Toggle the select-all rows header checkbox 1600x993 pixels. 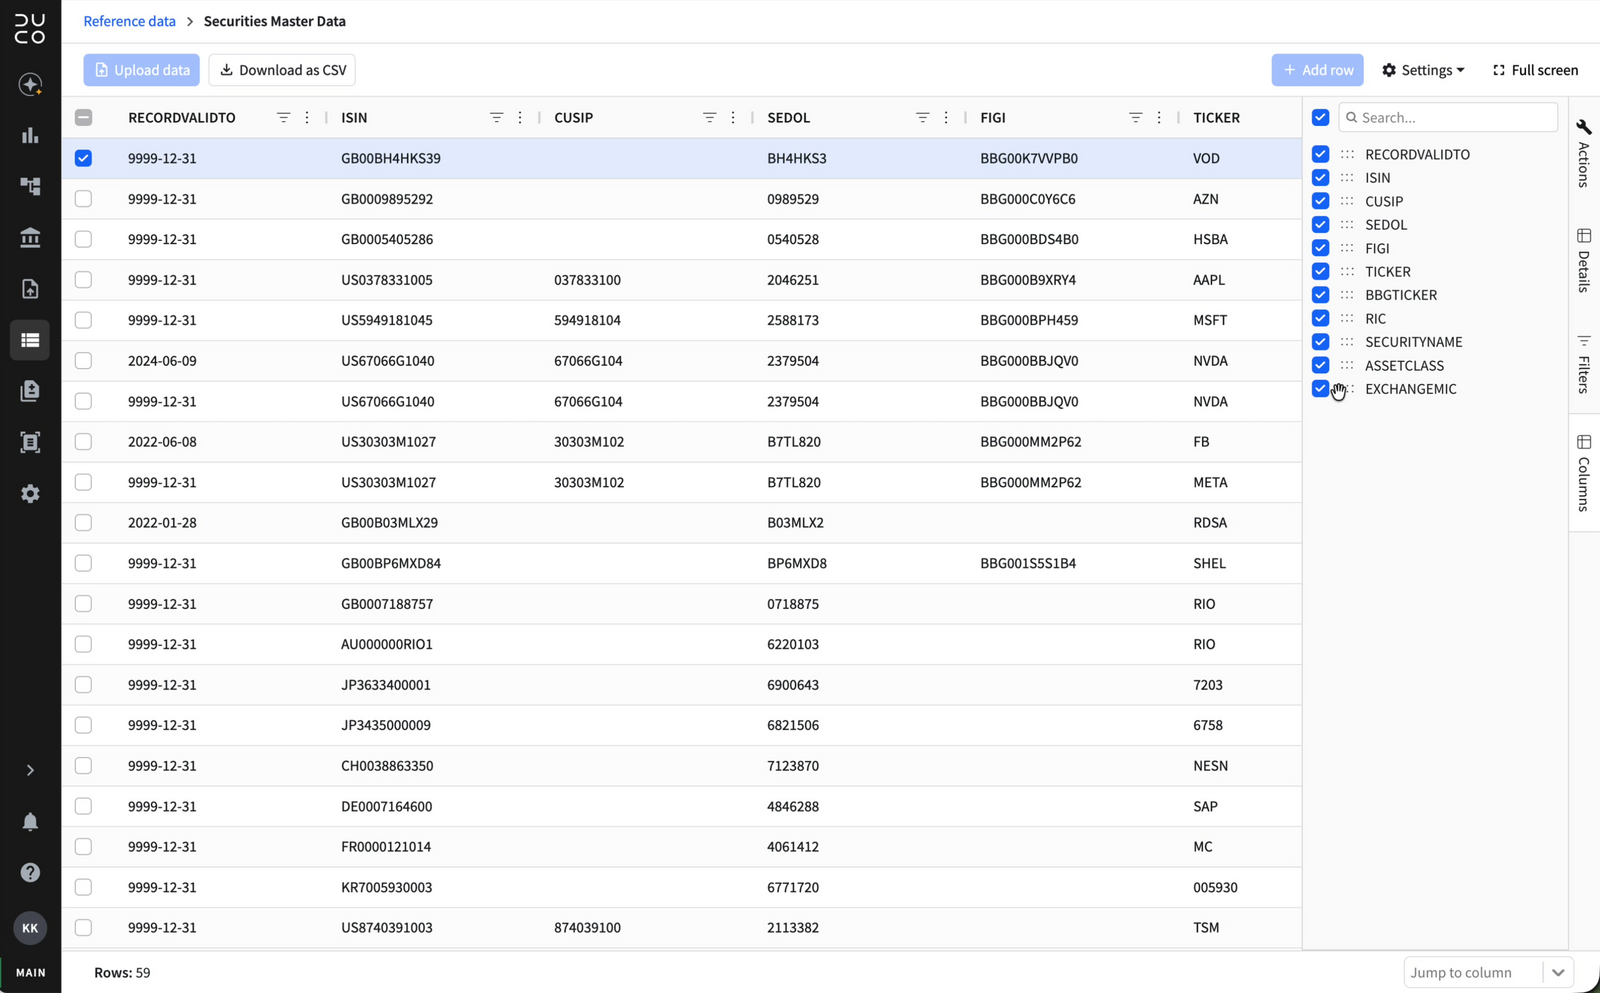click(83, 118)
